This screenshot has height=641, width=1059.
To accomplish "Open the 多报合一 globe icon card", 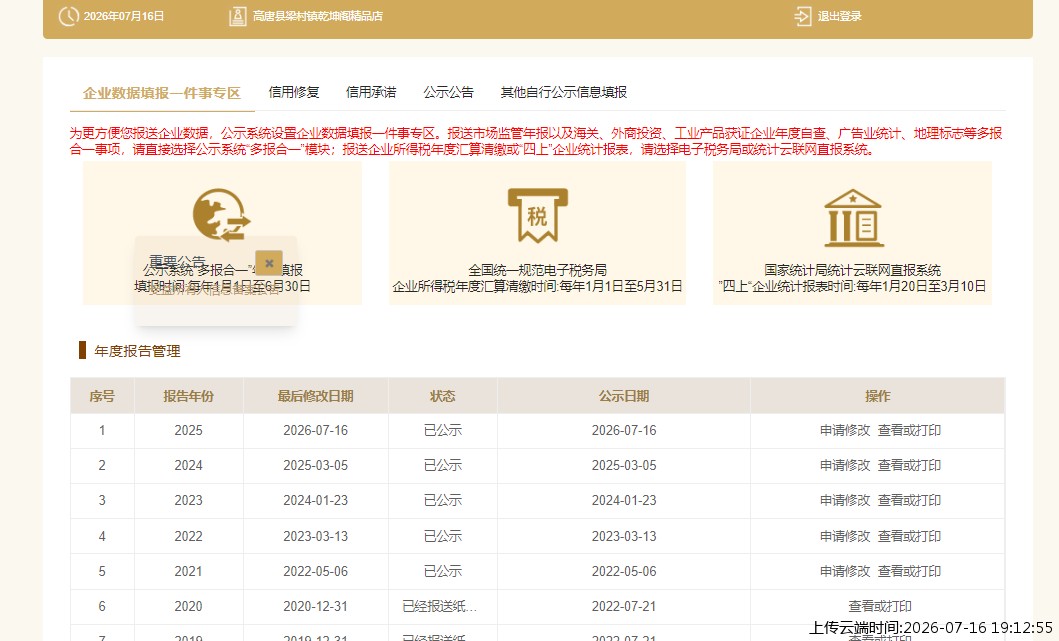I will (222, 214).
